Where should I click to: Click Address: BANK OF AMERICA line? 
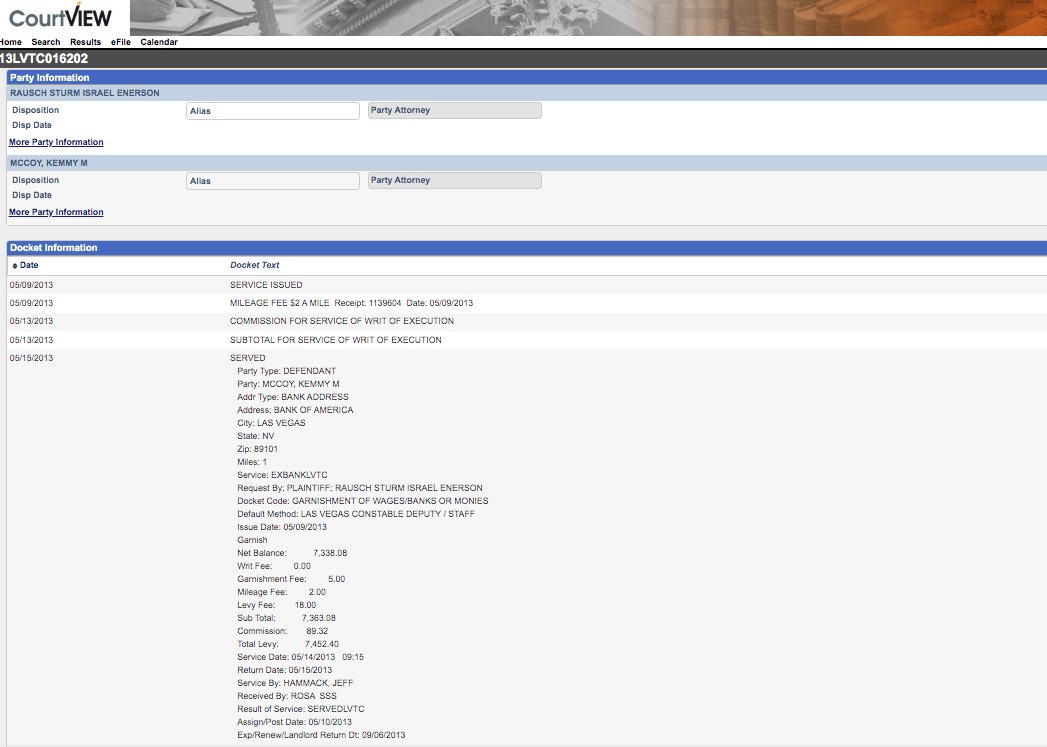pos(295,410)
